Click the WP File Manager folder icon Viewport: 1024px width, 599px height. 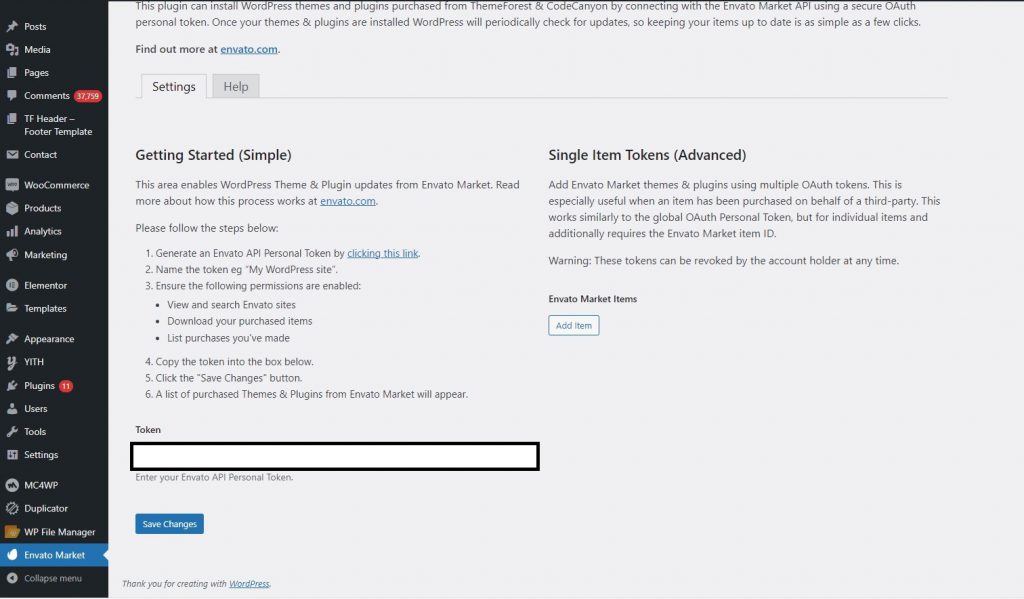[12, 532]
